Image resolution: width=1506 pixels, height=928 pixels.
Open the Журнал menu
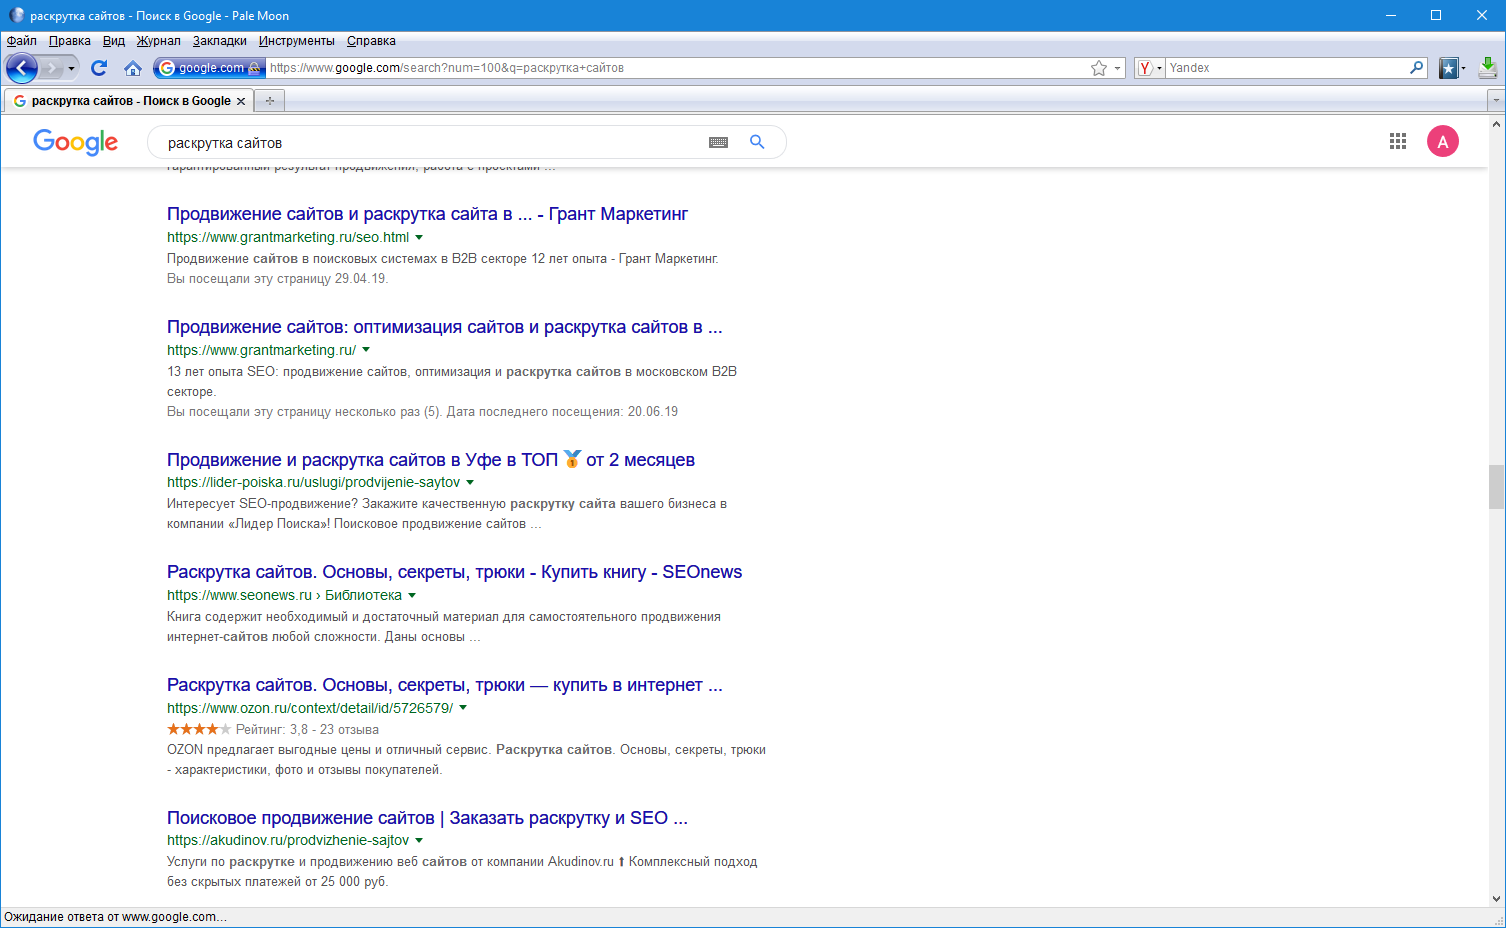[159, 41]
